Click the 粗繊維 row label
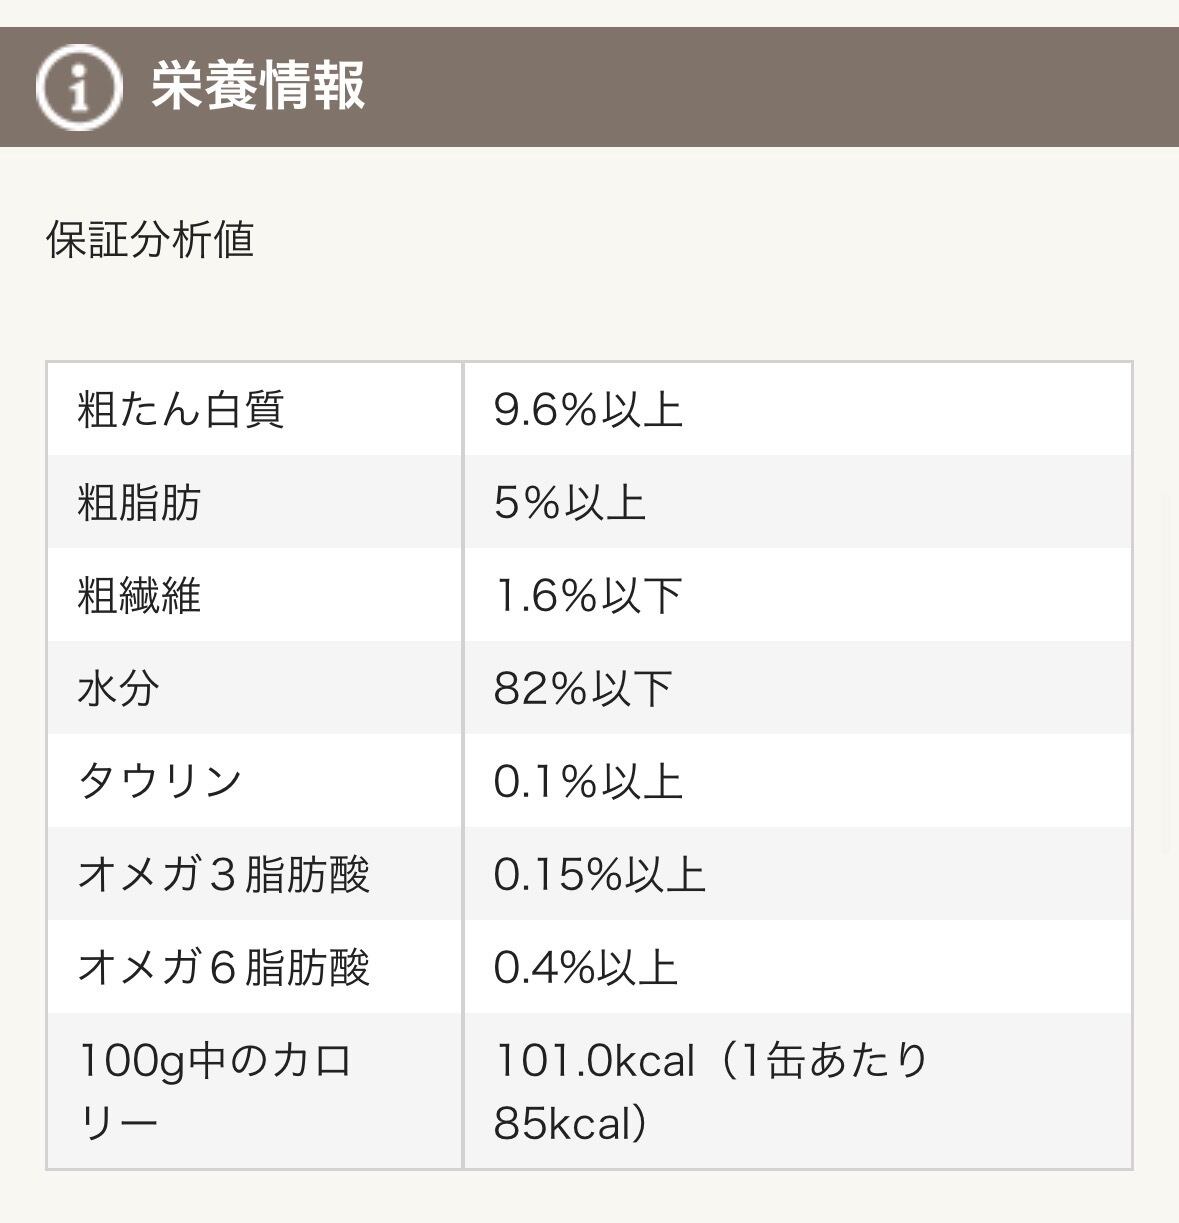Viewport: 1179px width, 1223px height. (x=139, y=596)
